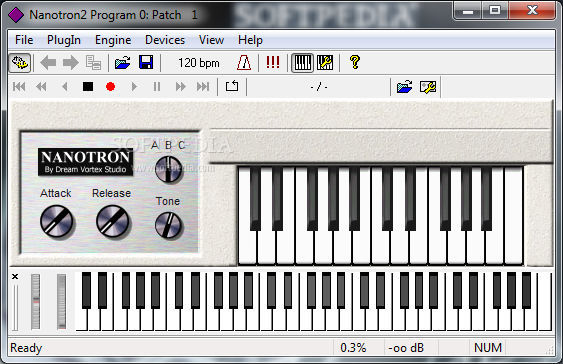Open player settings wrench icon in transport bar
This screenshot has width=563, height=364.
point(428,87)
